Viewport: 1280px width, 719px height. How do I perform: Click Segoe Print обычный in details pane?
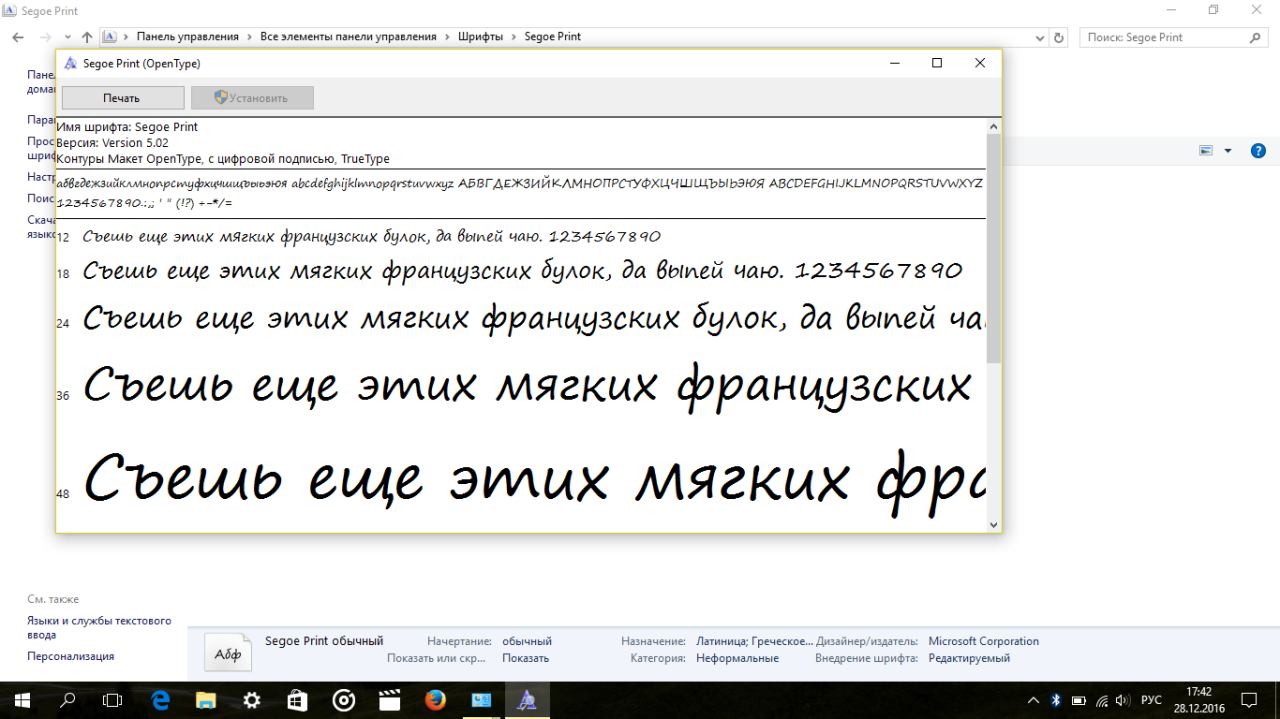coord(324,641)
